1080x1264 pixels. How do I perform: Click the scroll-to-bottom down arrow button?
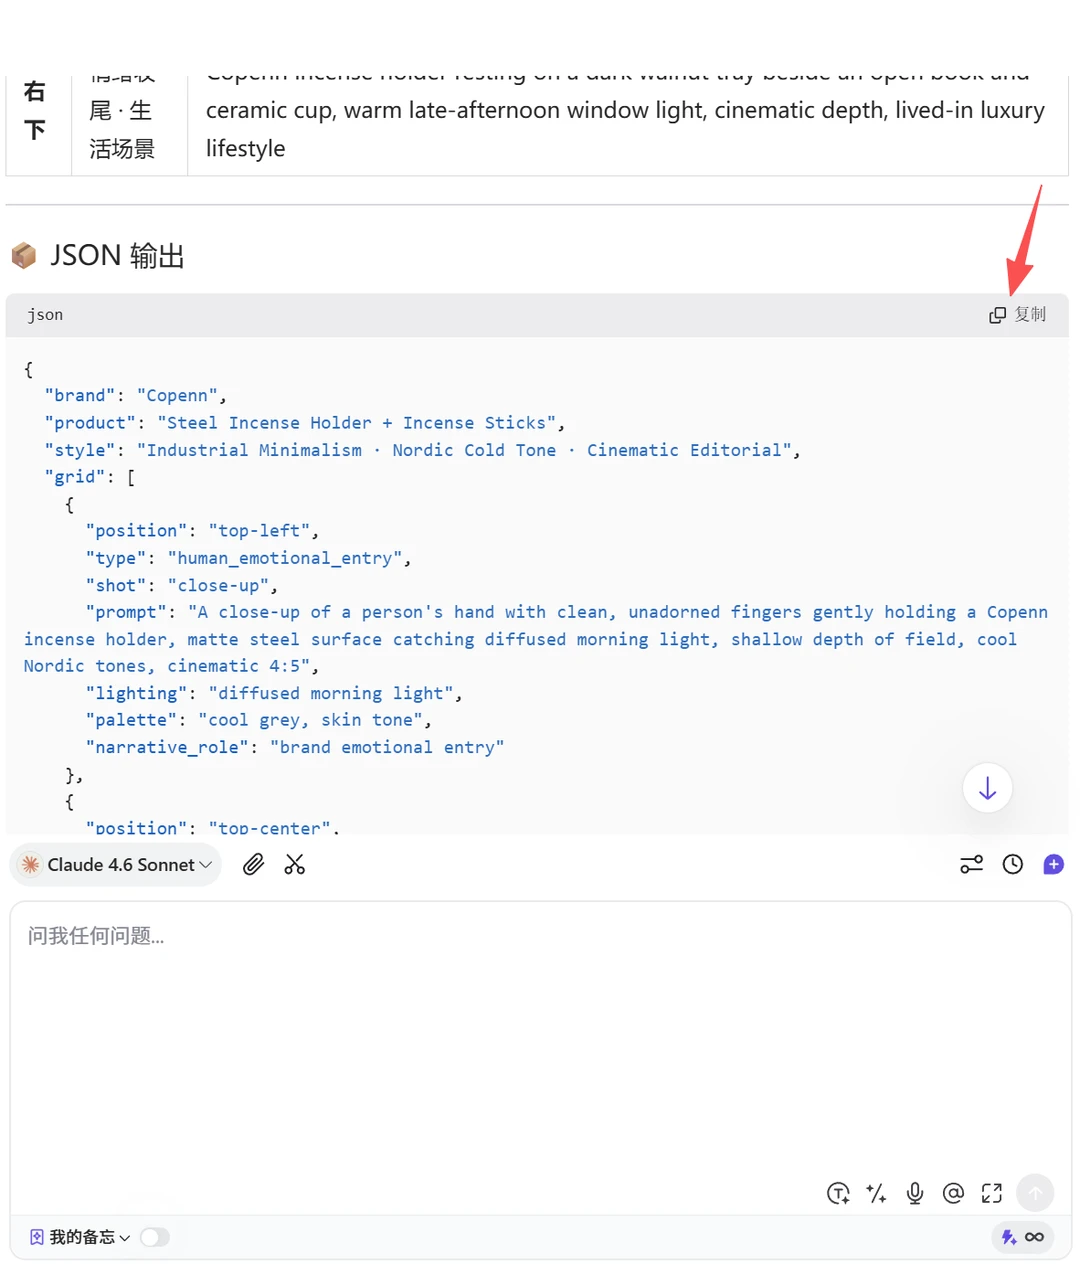(x=987, y=788)
